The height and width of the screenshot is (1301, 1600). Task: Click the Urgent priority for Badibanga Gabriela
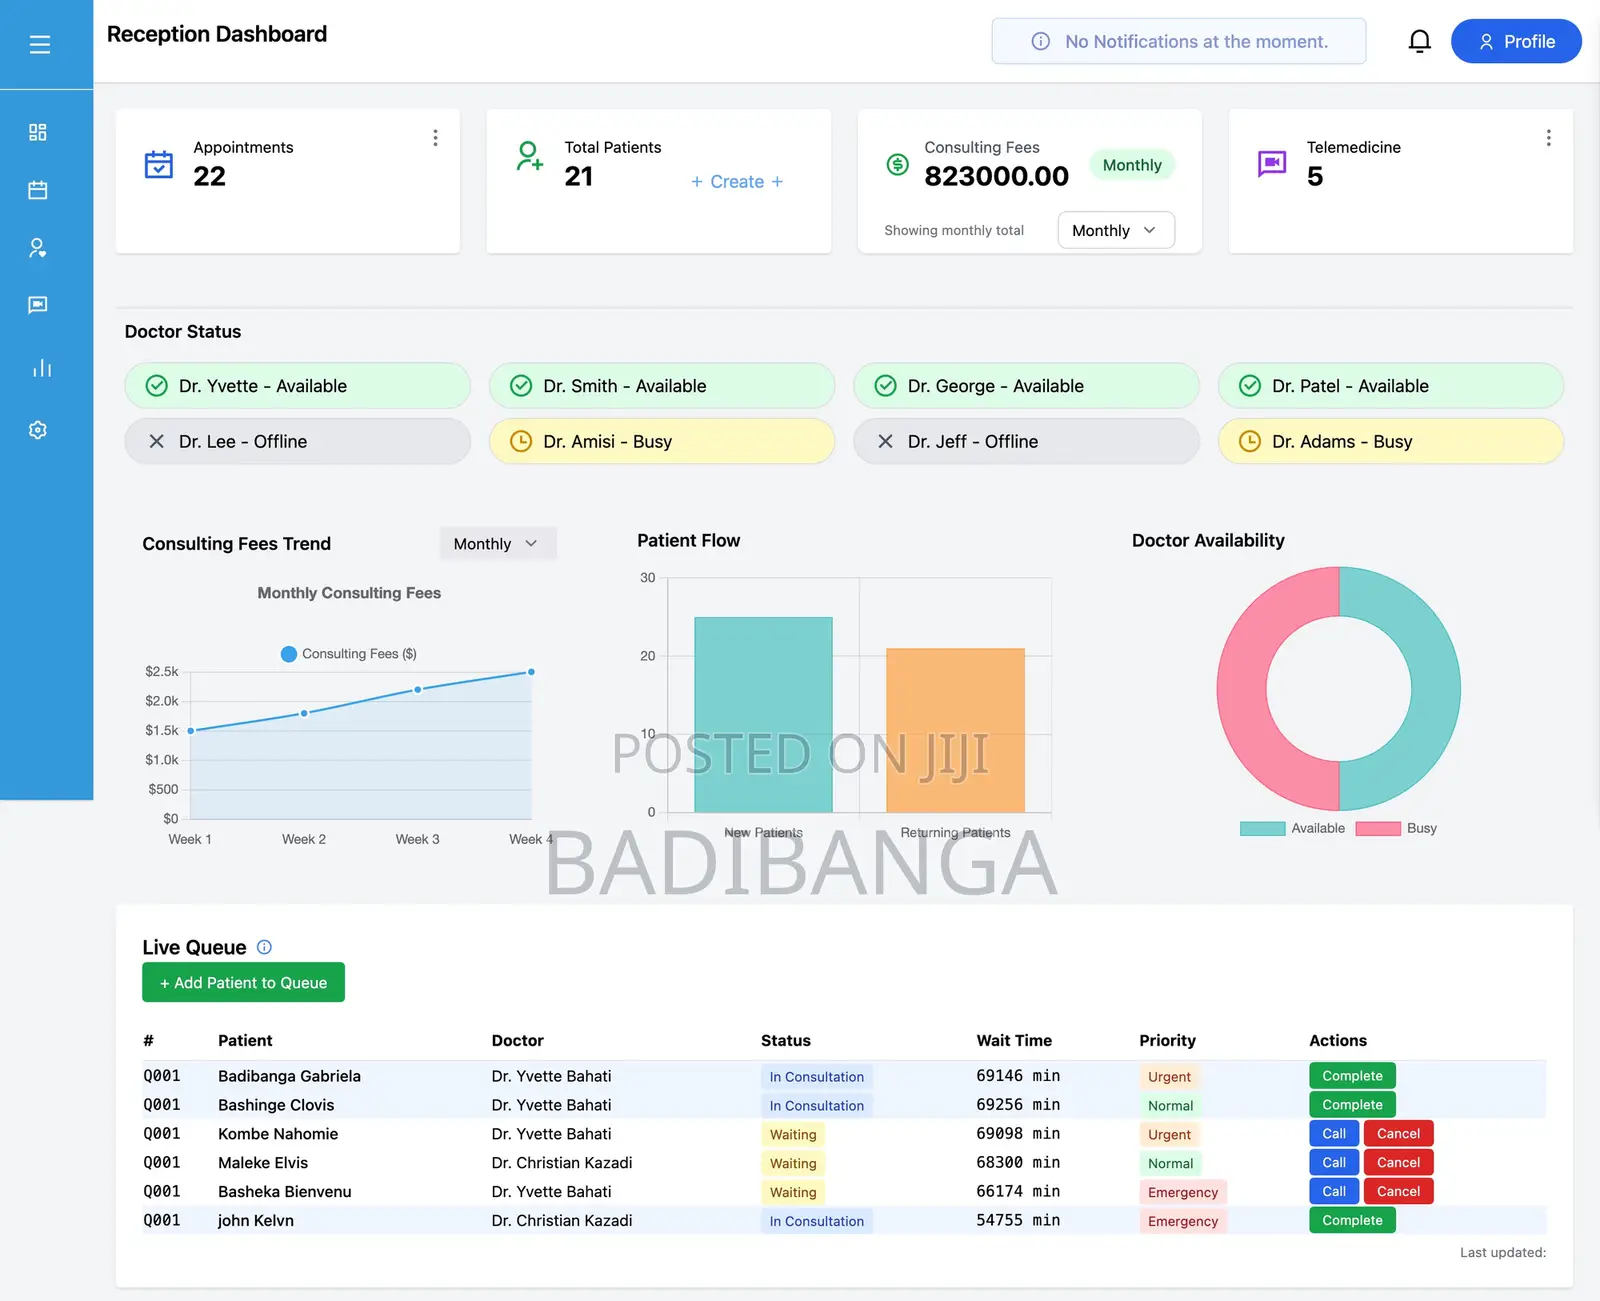click(x=1169, y=1077)
